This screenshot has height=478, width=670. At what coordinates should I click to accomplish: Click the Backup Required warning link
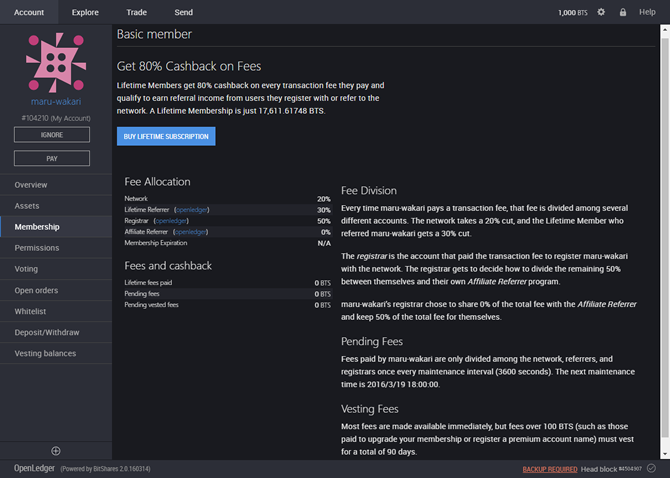coord(550,468)
